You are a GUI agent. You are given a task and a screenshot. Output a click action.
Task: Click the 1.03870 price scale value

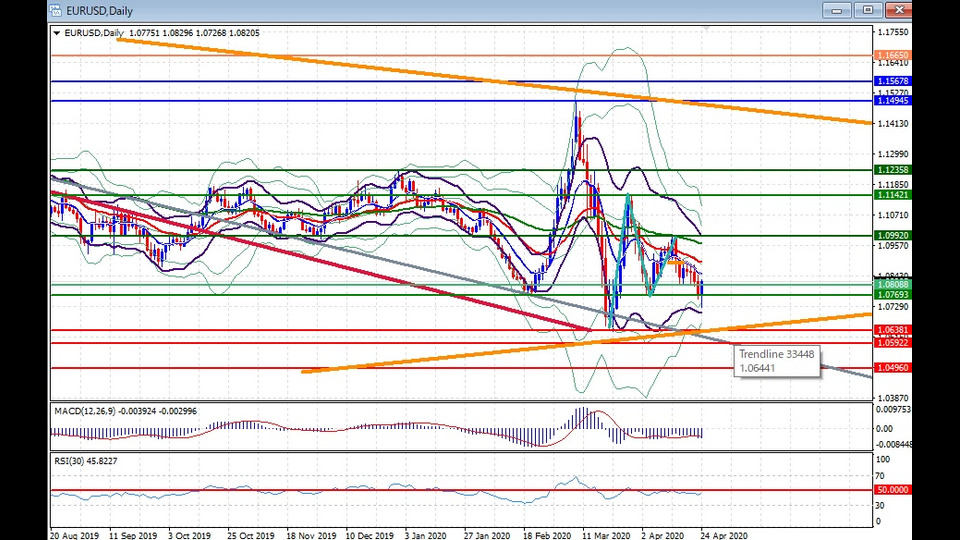[x=892, y=398]
